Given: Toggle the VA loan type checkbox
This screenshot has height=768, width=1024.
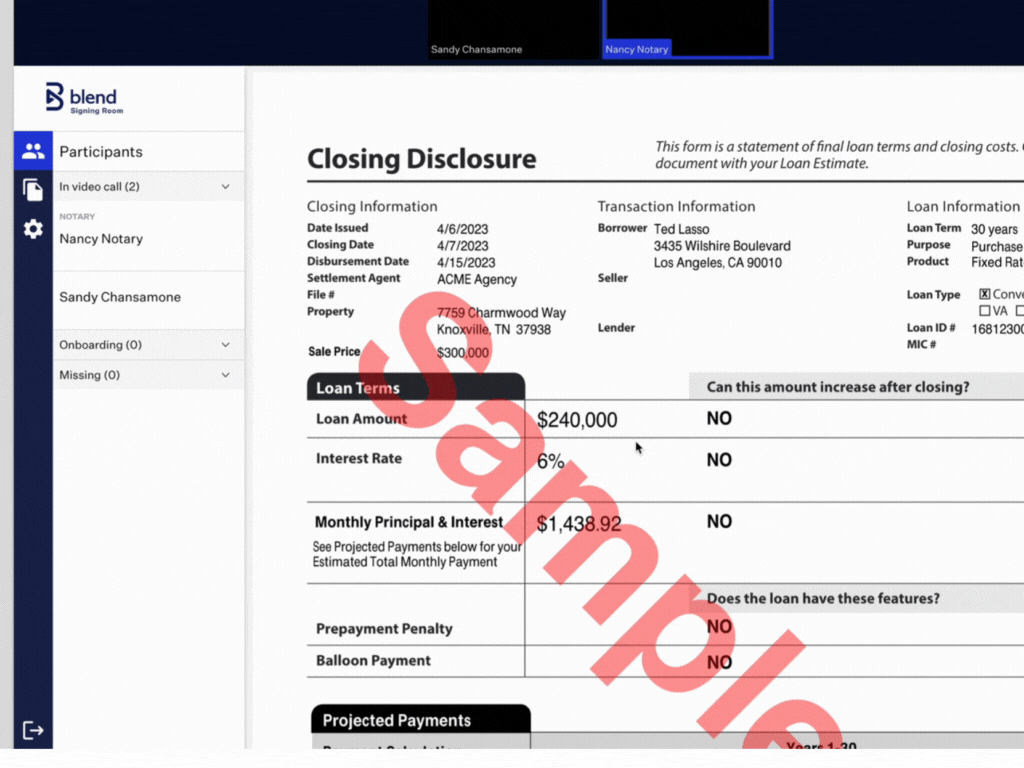Looking at the screenshot, I should [985, 311].
